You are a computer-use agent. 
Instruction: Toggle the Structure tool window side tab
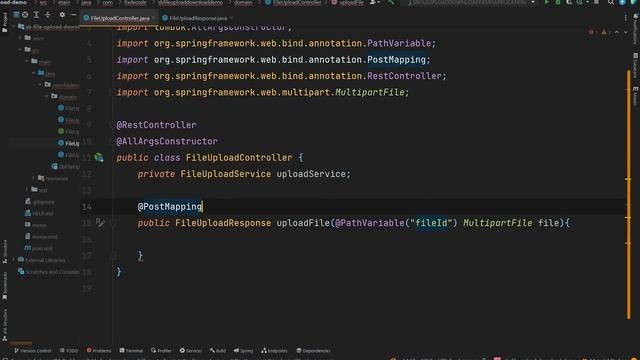tap(4, 251)
